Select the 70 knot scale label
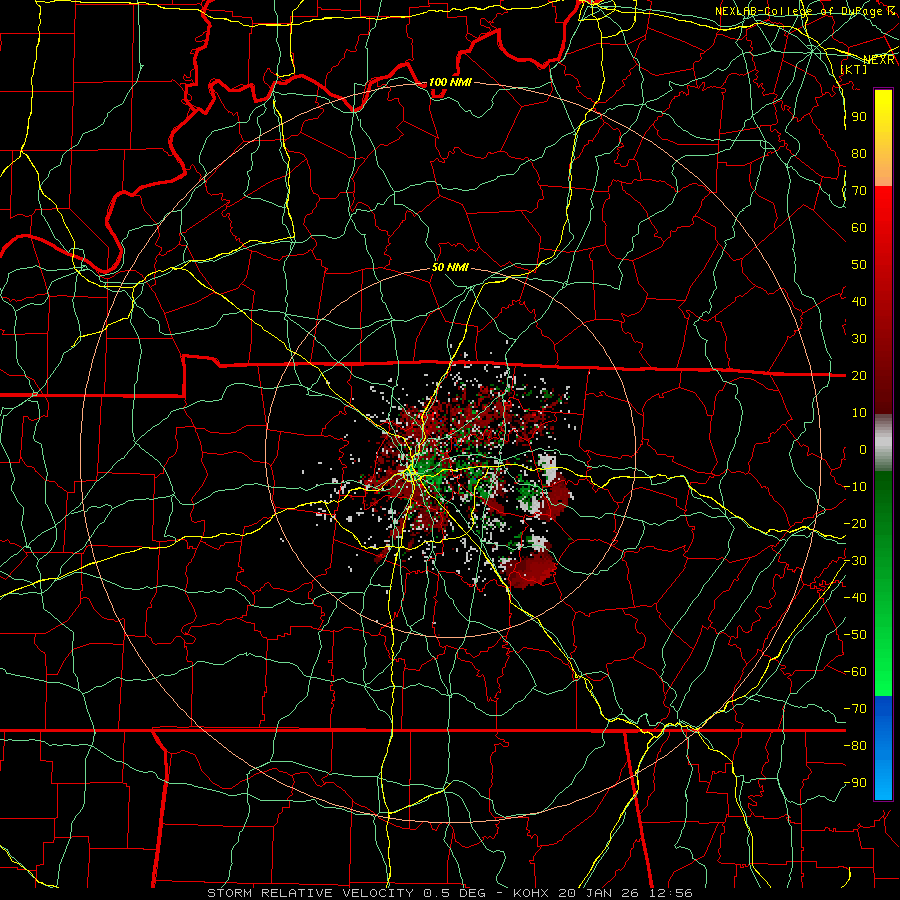900x900 pixels. pos(859,191)
